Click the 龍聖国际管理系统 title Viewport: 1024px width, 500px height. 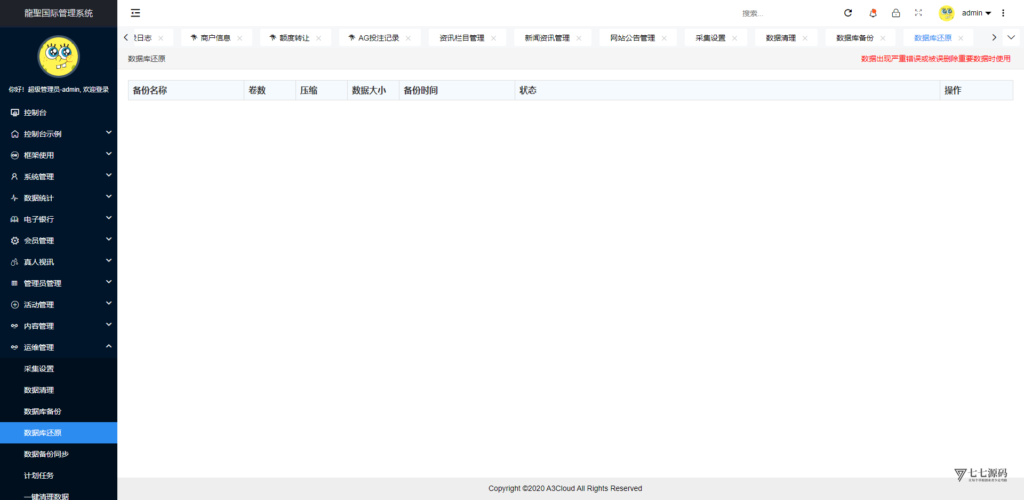pos(59,13)
